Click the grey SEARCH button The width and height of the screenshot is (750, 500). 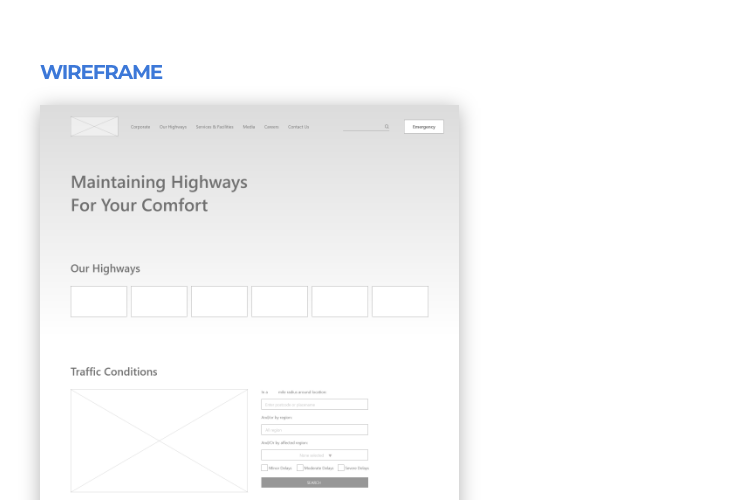point(314,482)
